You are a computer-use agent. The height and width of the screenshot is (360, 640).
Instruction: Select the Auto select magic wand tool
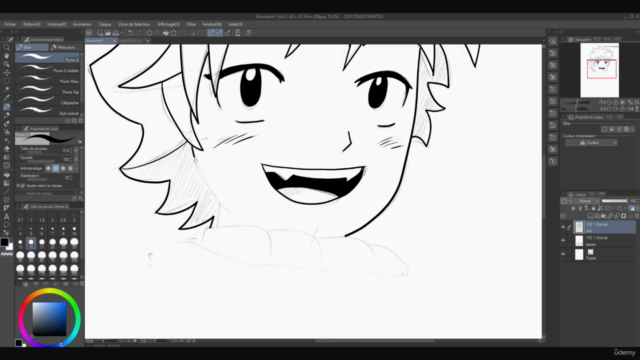click(x=7, y=89)
